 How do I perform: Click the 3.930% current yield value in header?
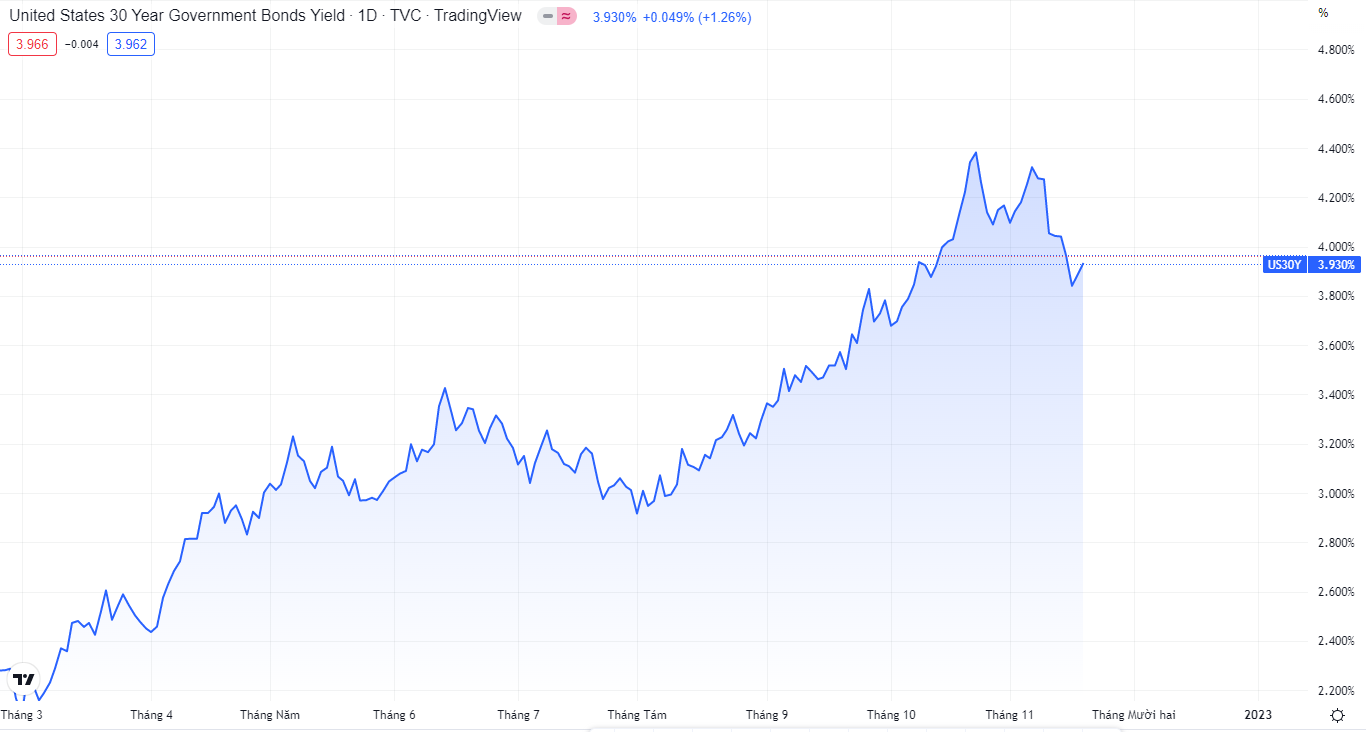[x=614, y=17]
